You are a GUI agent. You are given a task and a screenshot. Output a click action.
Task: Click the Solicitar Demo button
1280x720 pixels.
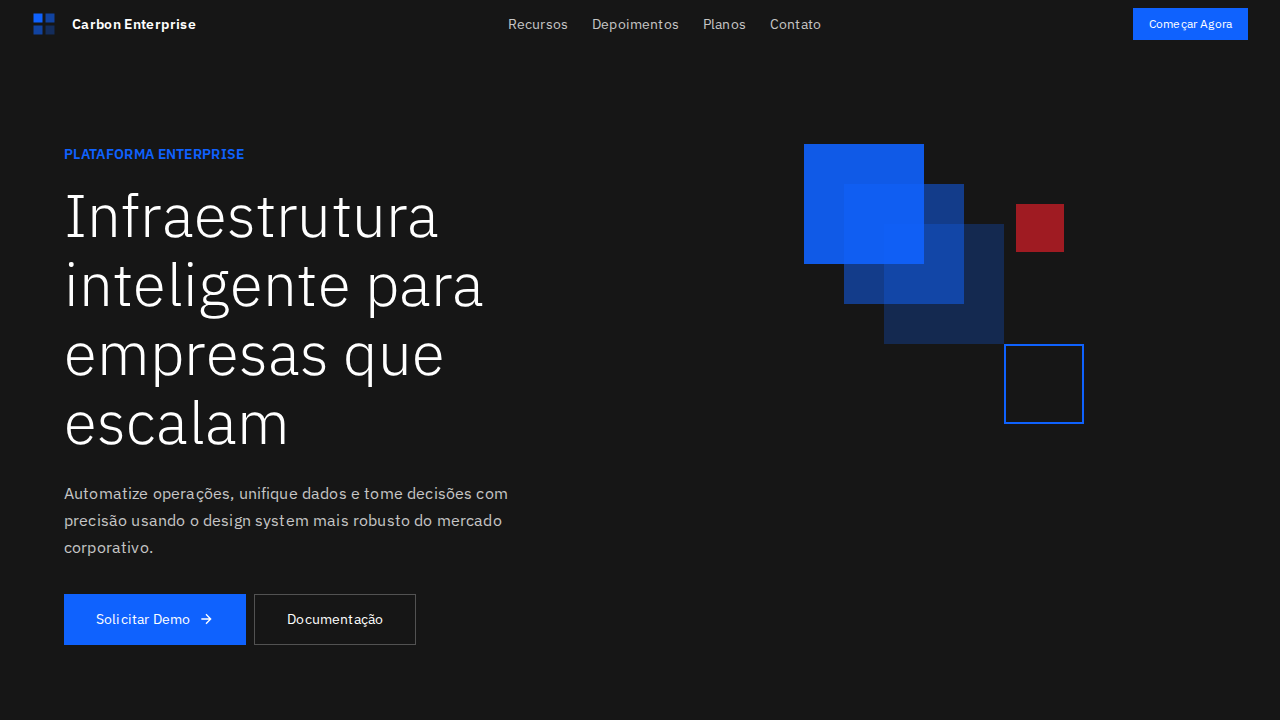(155, 619)
